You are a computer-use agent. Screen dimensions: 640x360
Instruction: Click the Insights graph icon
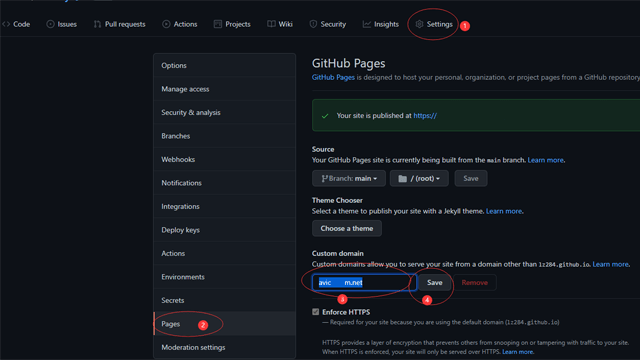pyautogui.click(x=367, y=24)
